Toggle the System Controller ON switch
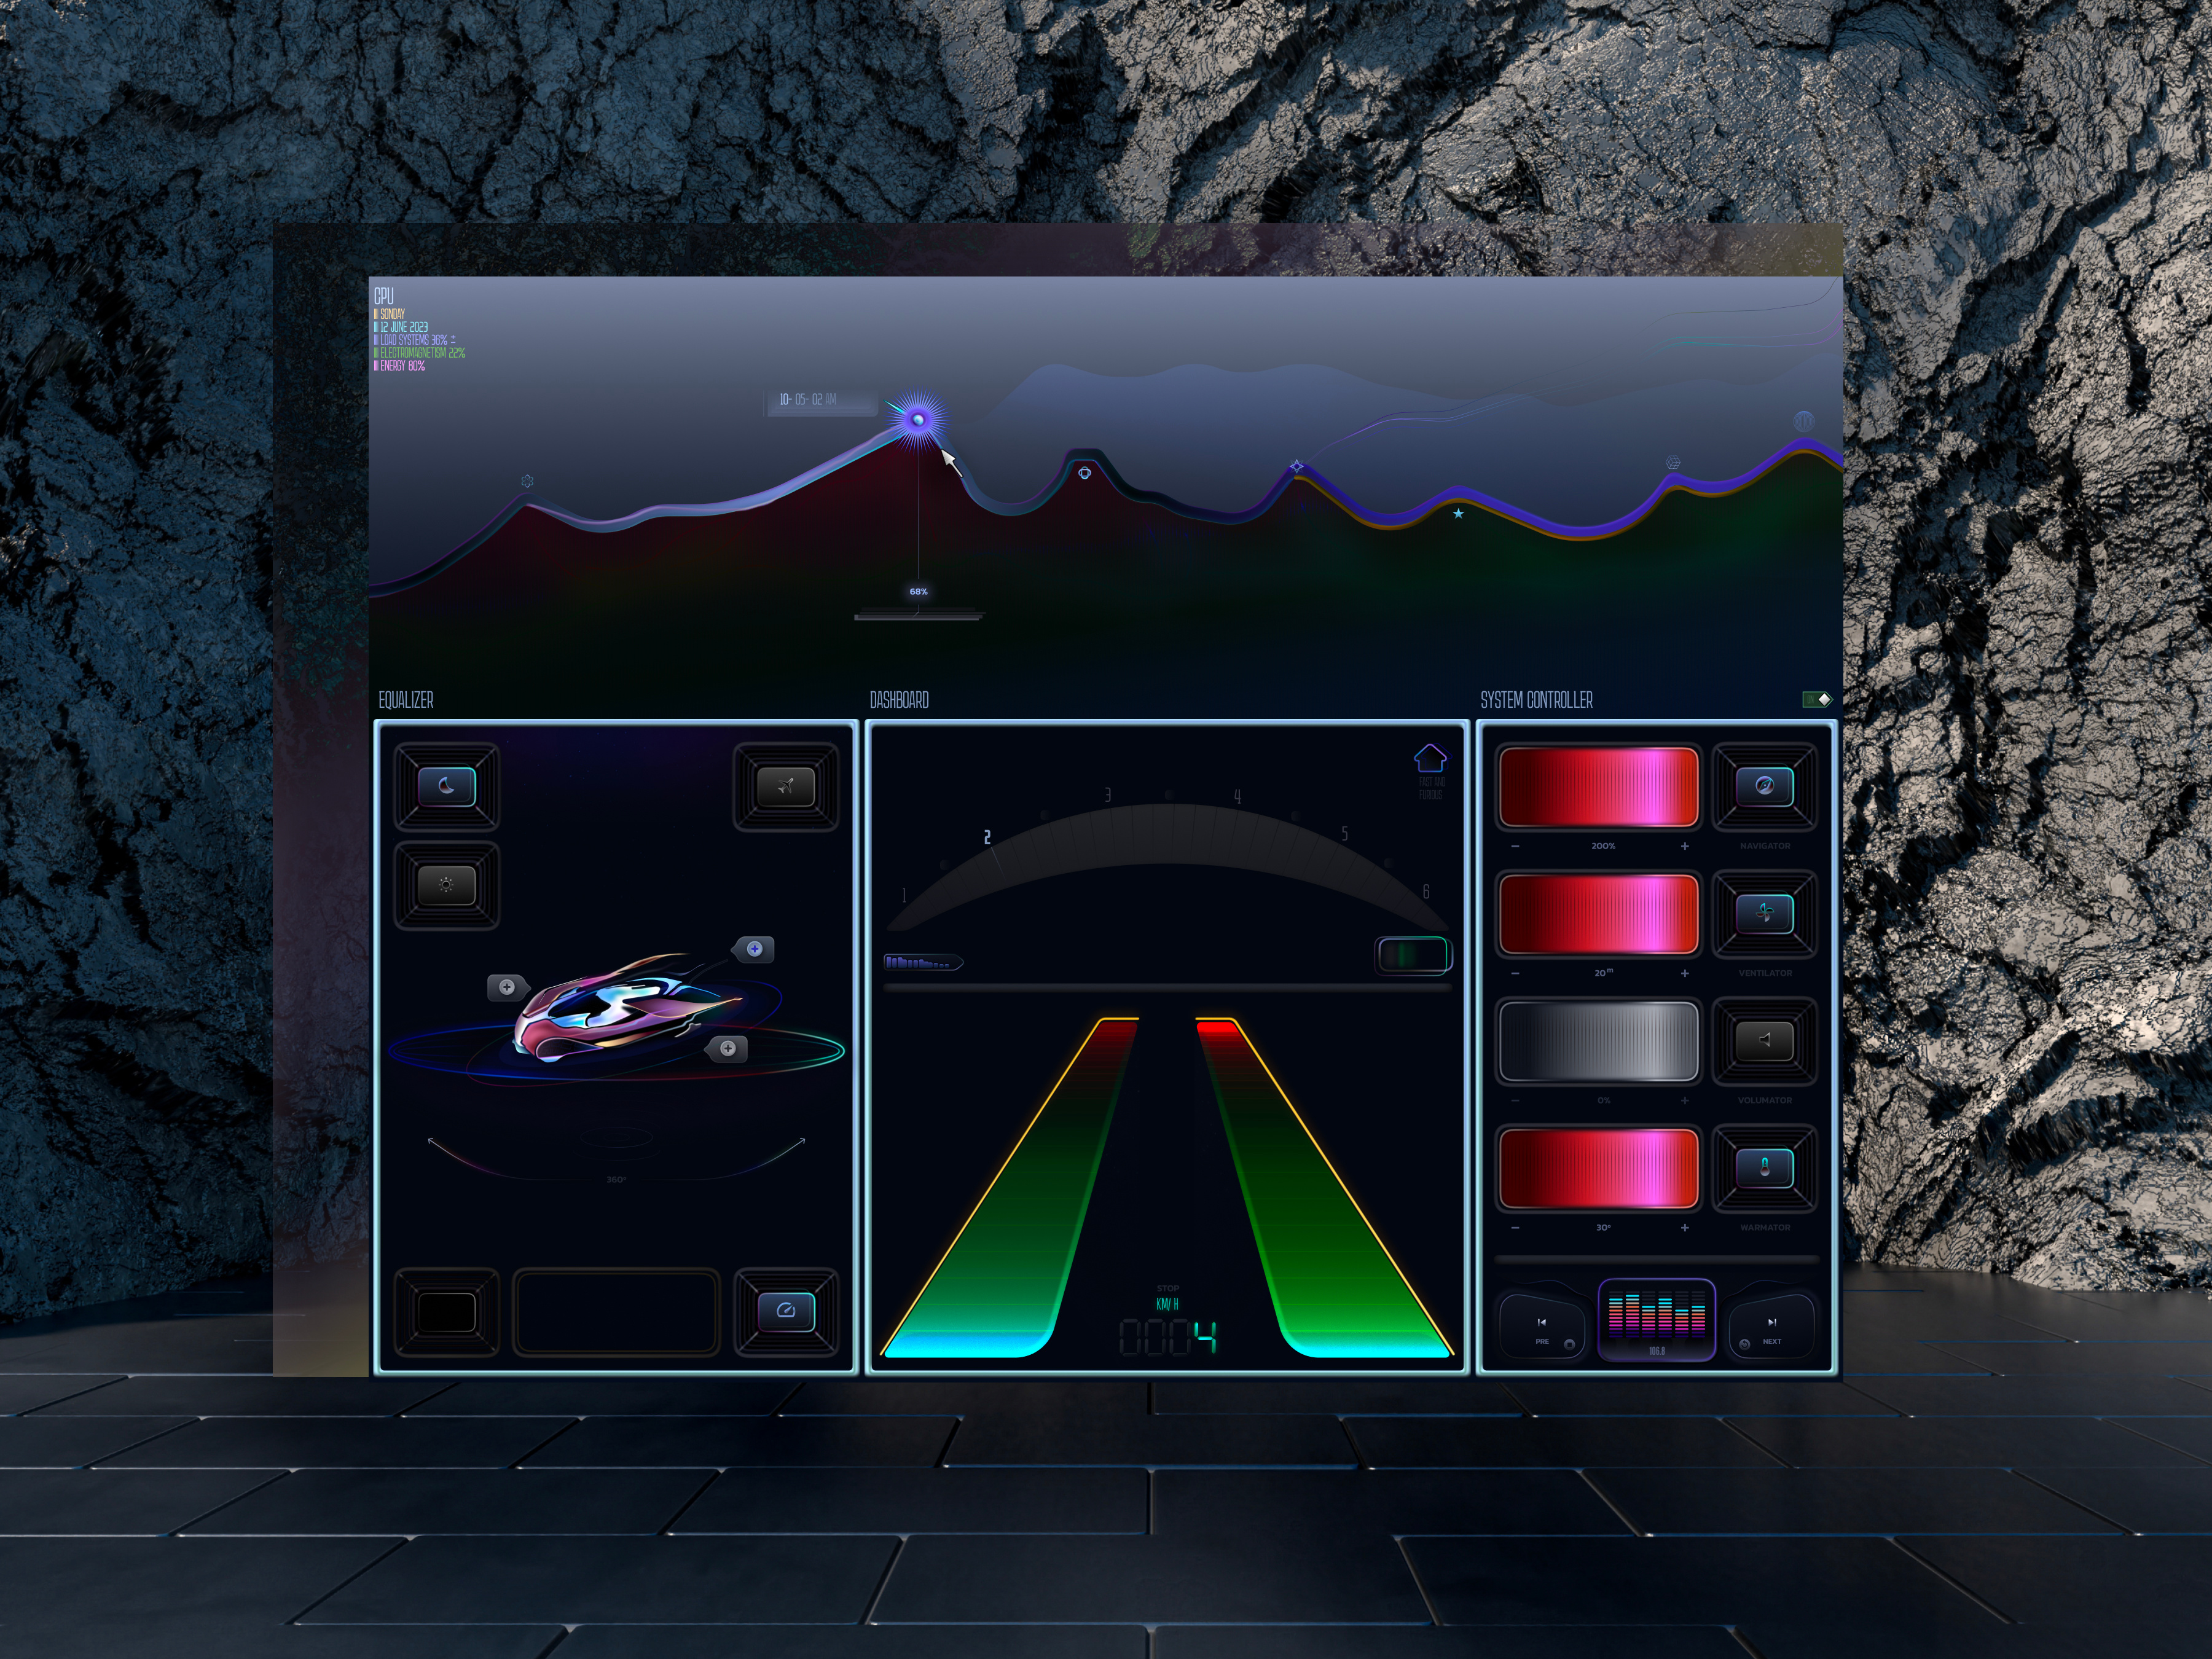Screen dimensions: 2212x1659 [x=1816, y=700]
